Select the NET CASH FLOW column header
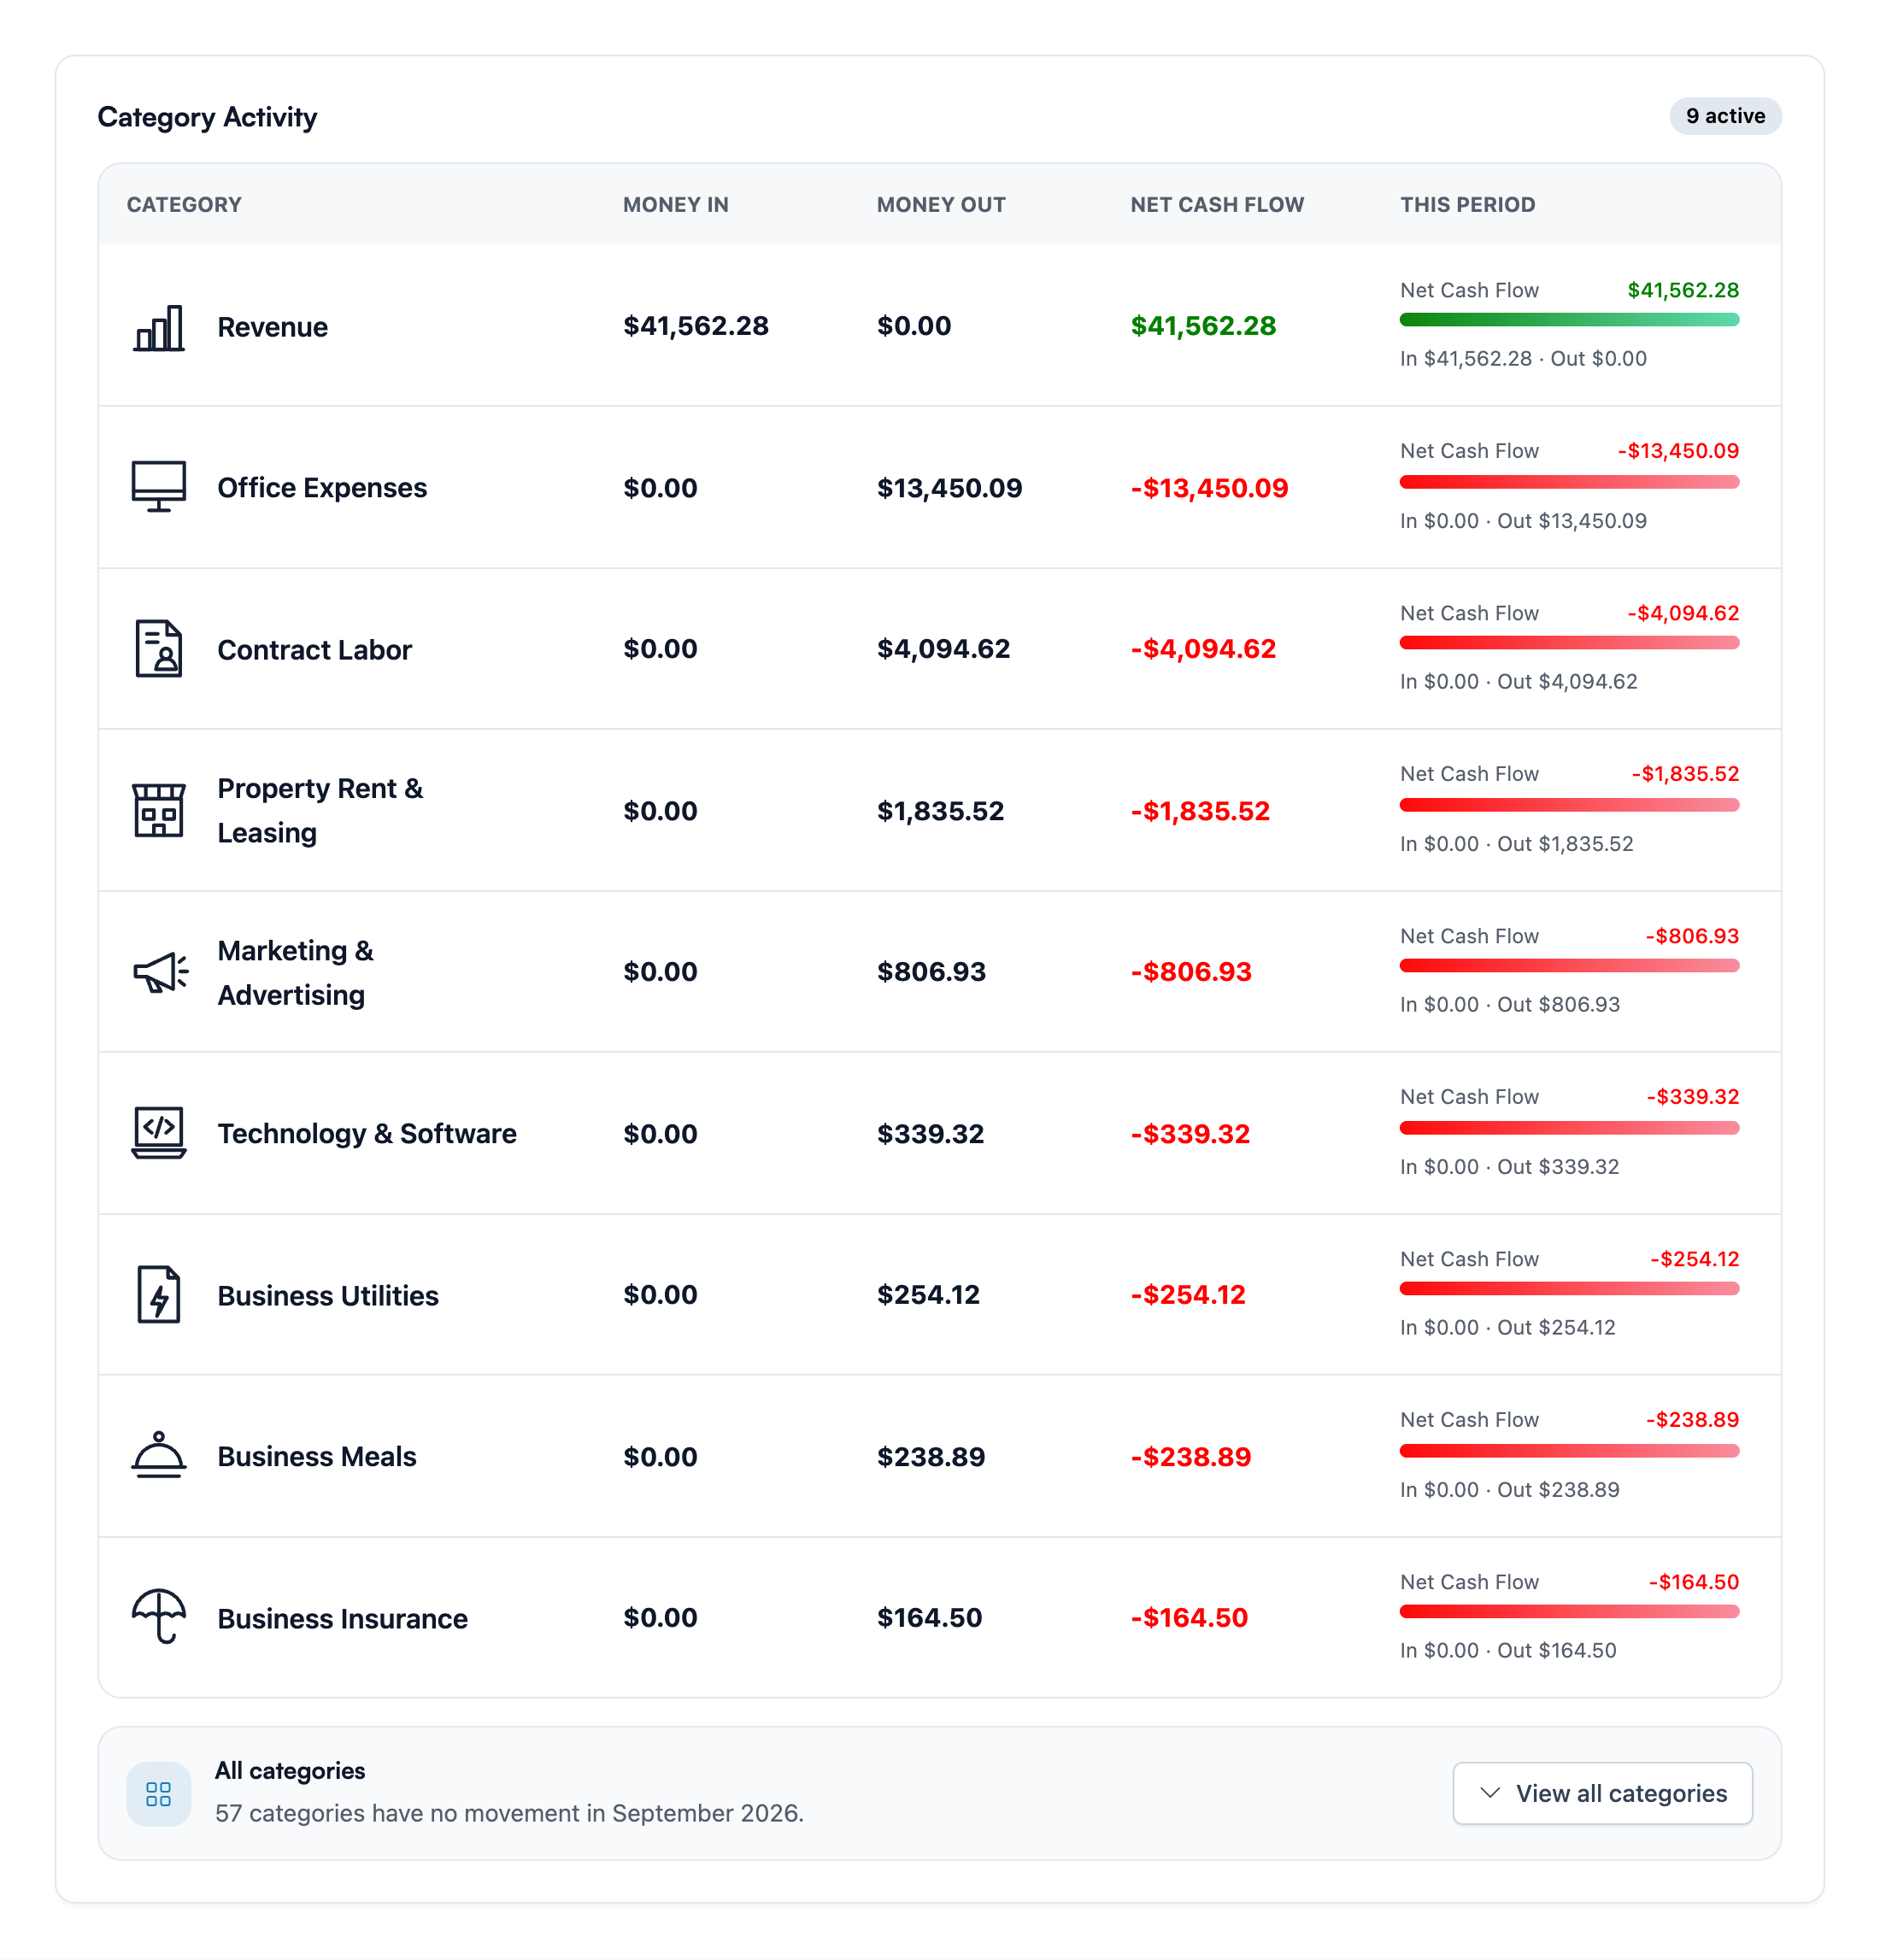Image resolution: width=1880 pixels, height=1960 pixels. coord(1217,205)
